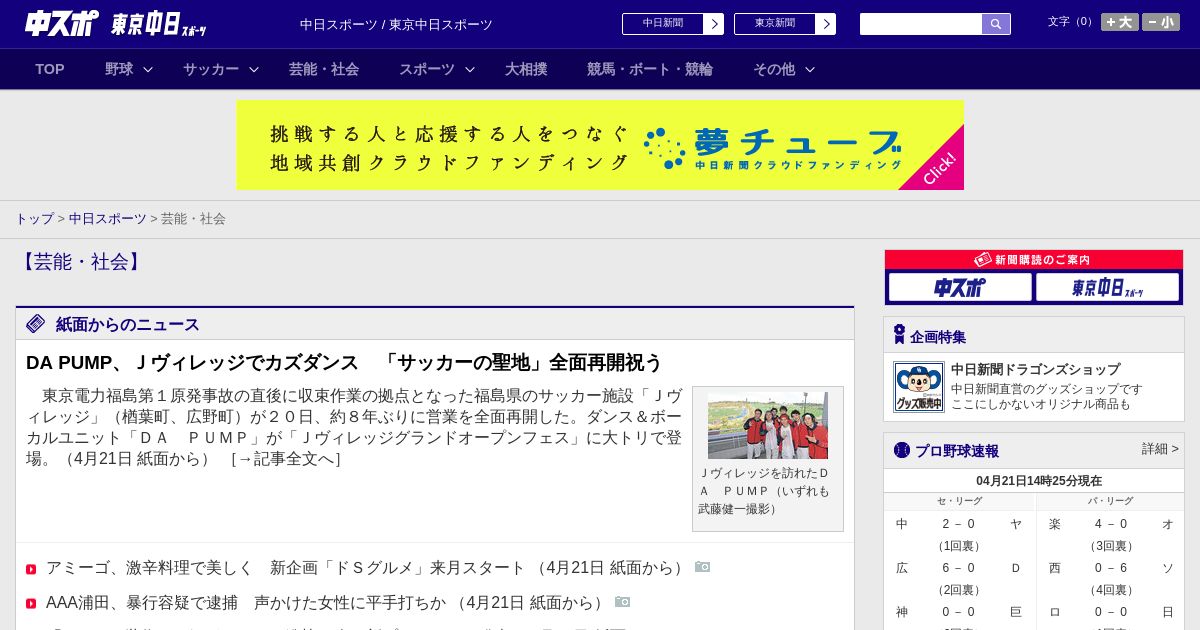Click the 神 0-0 巨 game score
Image resolution: width=1200 pixels, height=630 pixels.
(959, 612)
